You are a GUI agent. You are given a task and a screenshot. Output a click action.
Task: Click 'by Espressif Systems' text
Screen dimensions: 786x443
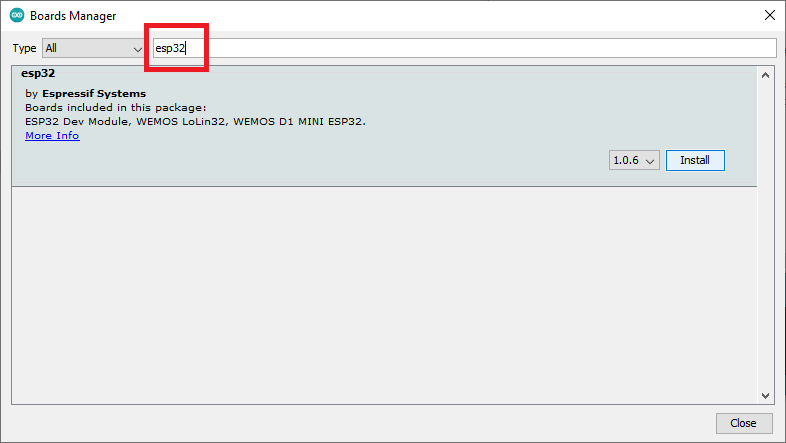86,94
